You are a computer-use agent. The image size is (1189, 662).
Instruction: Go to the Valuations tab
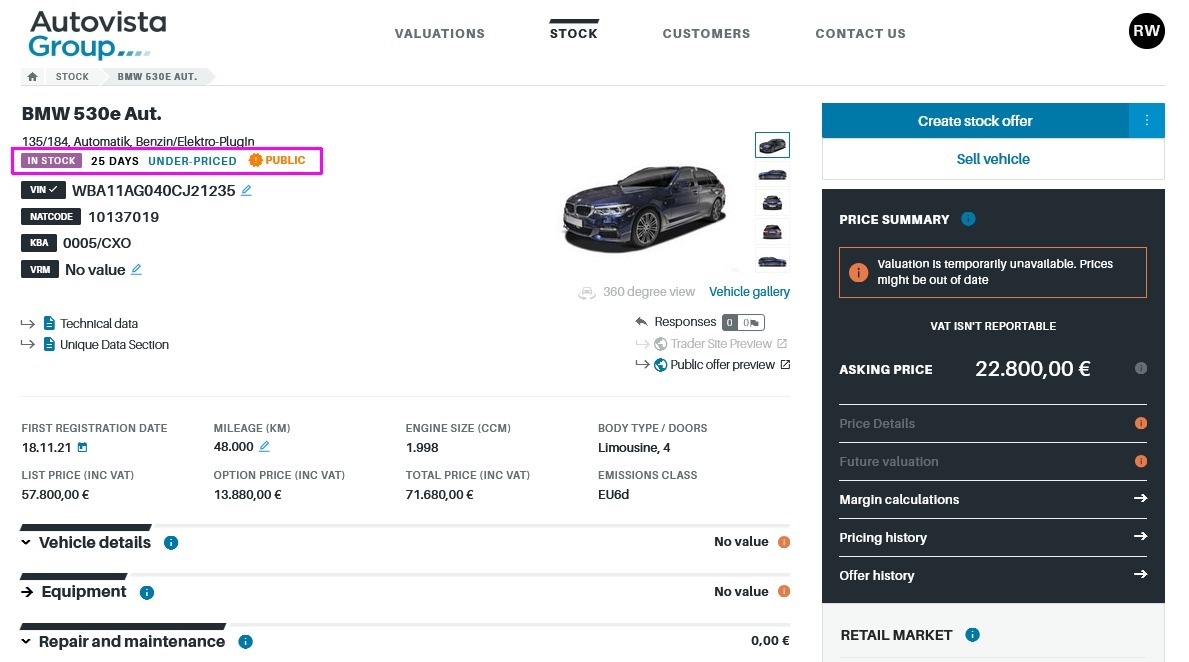click(439, 34)
